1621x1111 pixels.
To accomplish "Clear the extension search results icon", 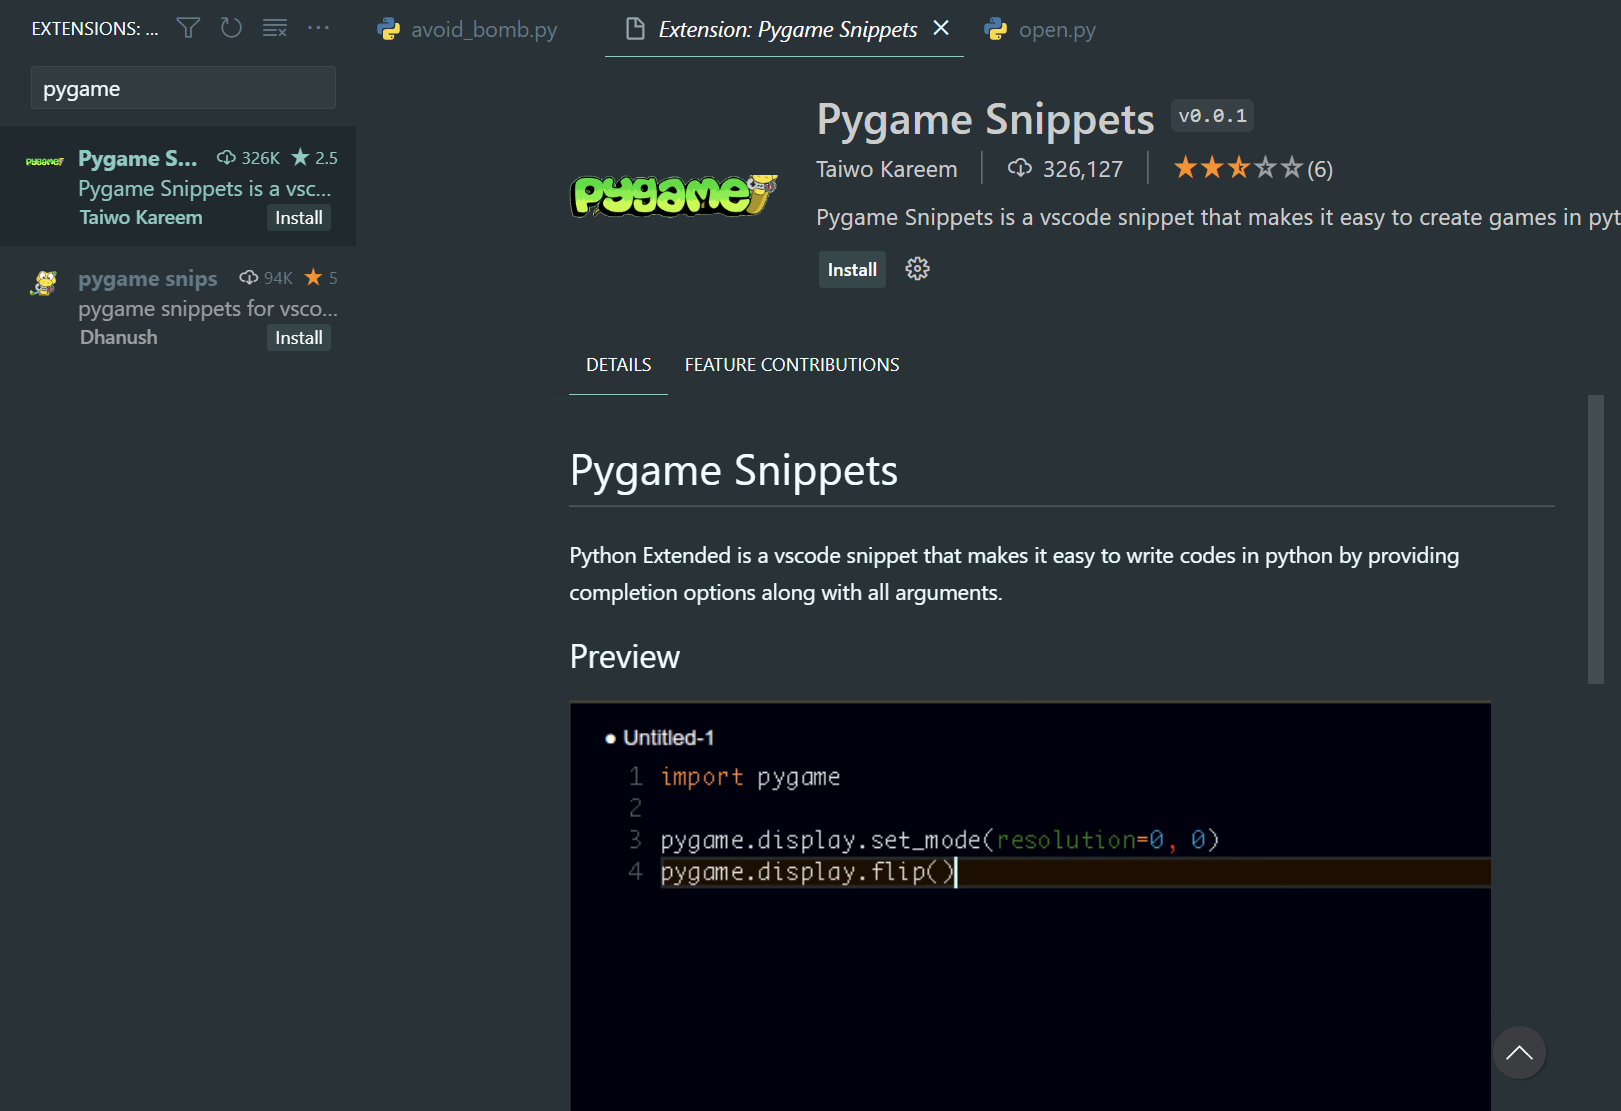I will (x=274, y=28).
